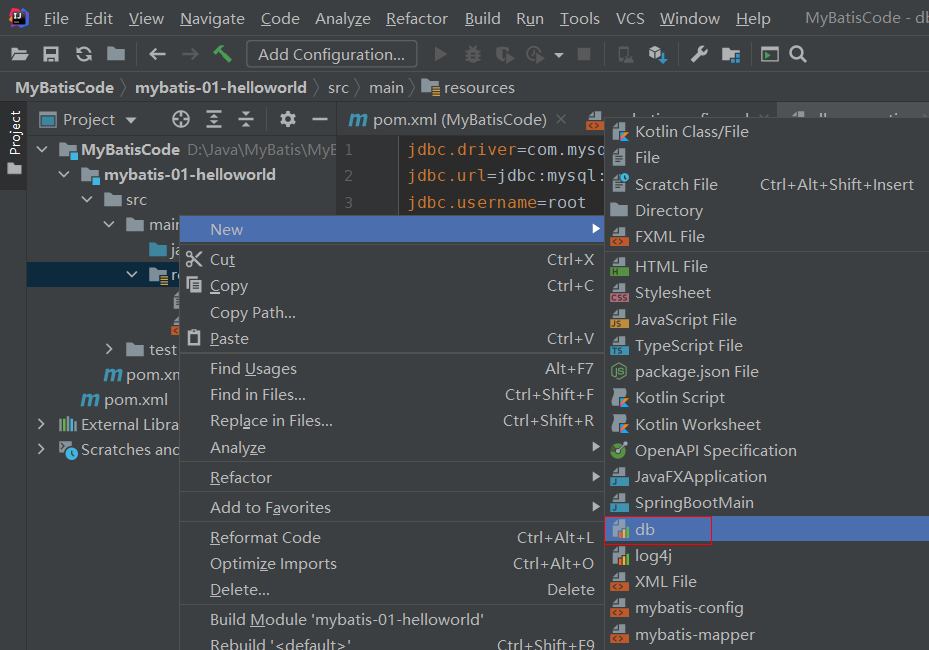Choose Cut from context menu
929x650 pixels.
tap(392, 260)
